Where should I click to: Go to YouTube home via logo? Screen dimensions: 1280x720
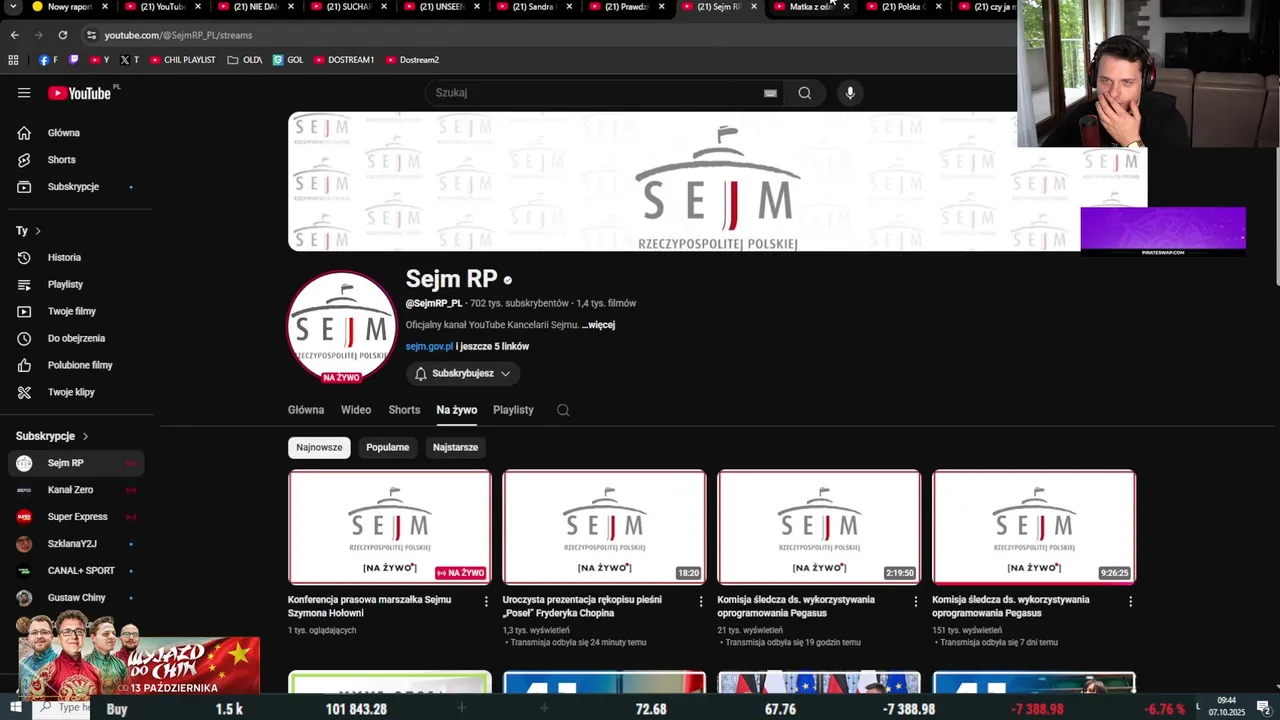pos(79,93)
